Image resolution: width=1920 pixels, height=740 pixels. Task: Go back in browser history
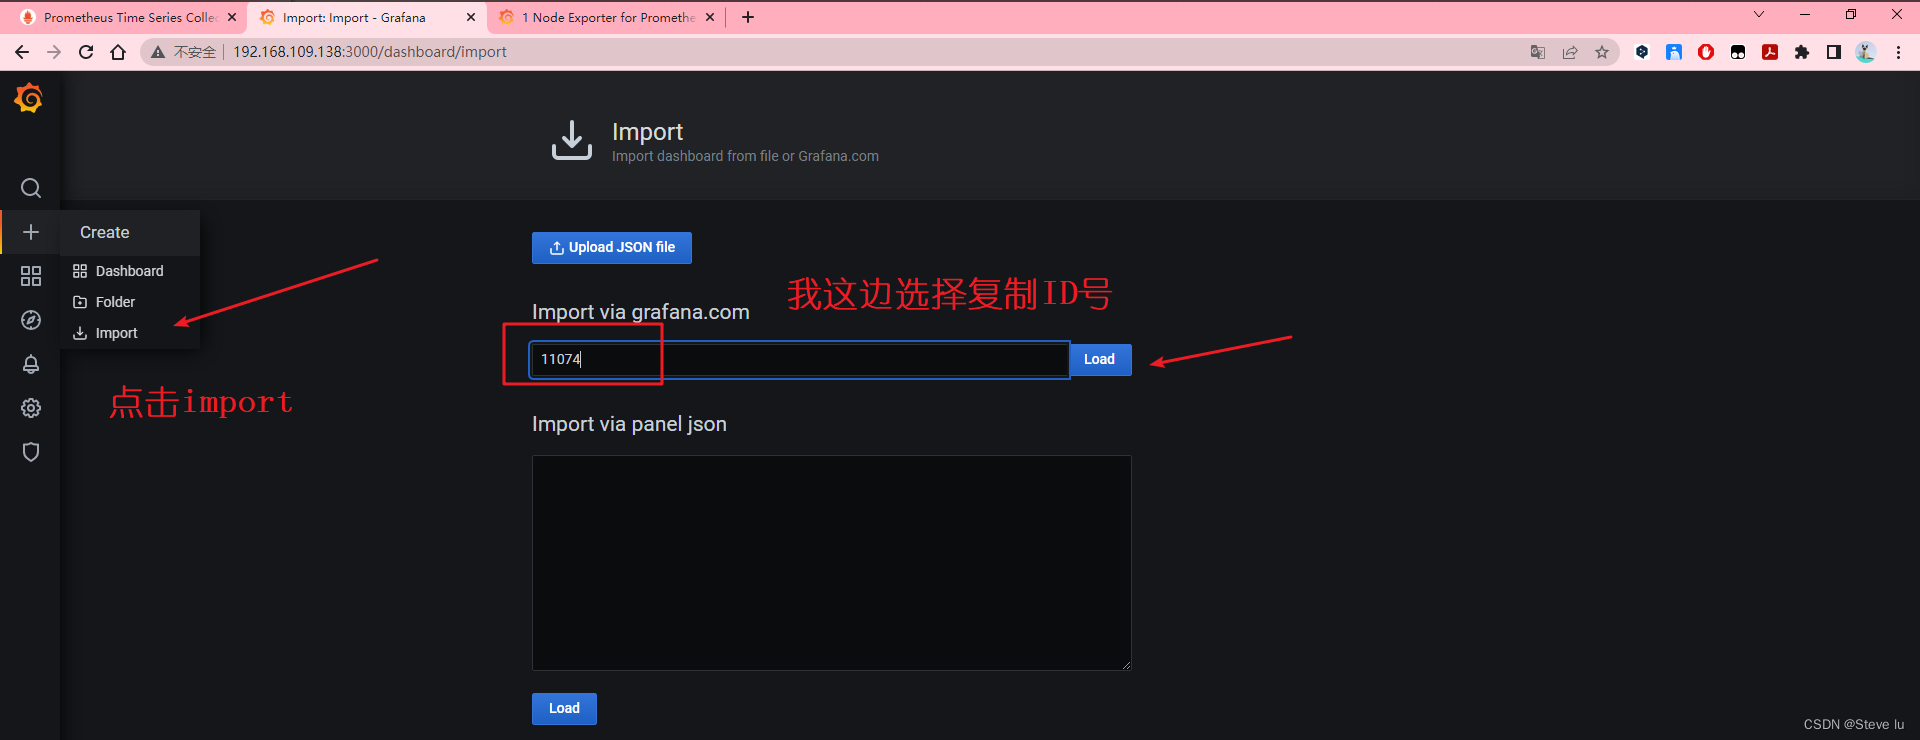(x=22, y=52)
